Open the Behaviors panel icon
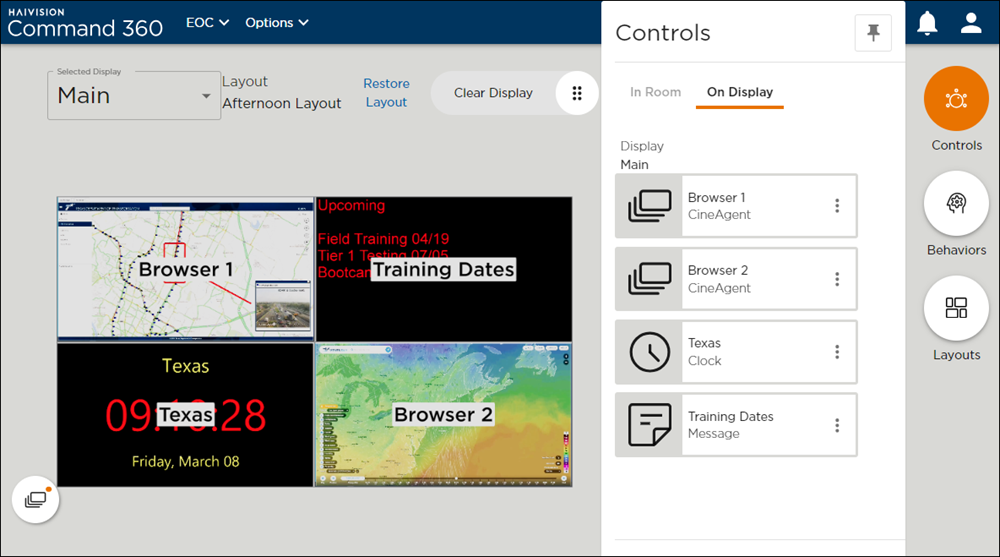The image size is (1000, 557). click(x=956, y=203)
